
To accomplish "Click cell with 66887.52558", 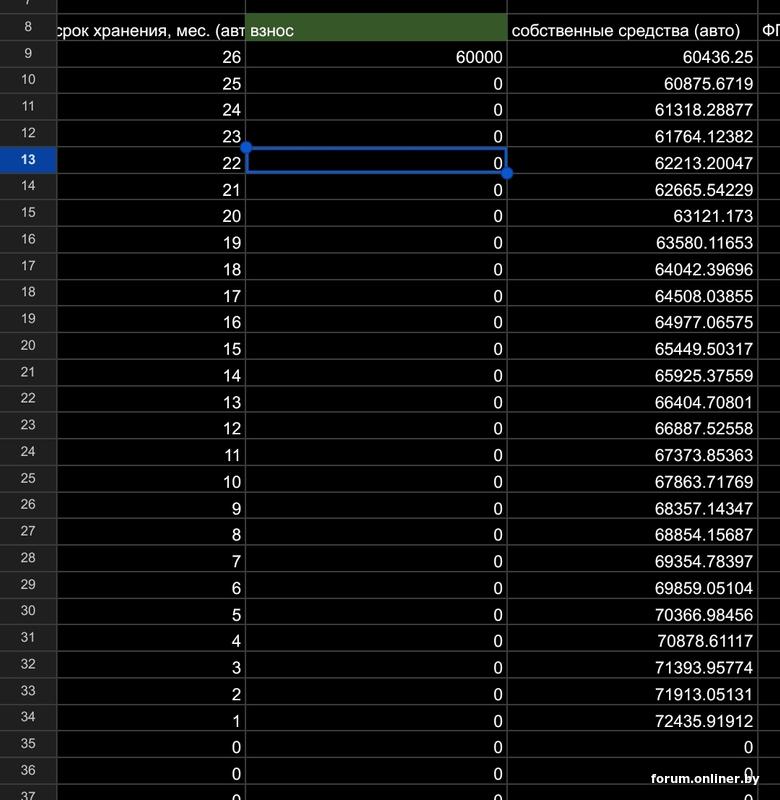I will [x=632, y=426].
